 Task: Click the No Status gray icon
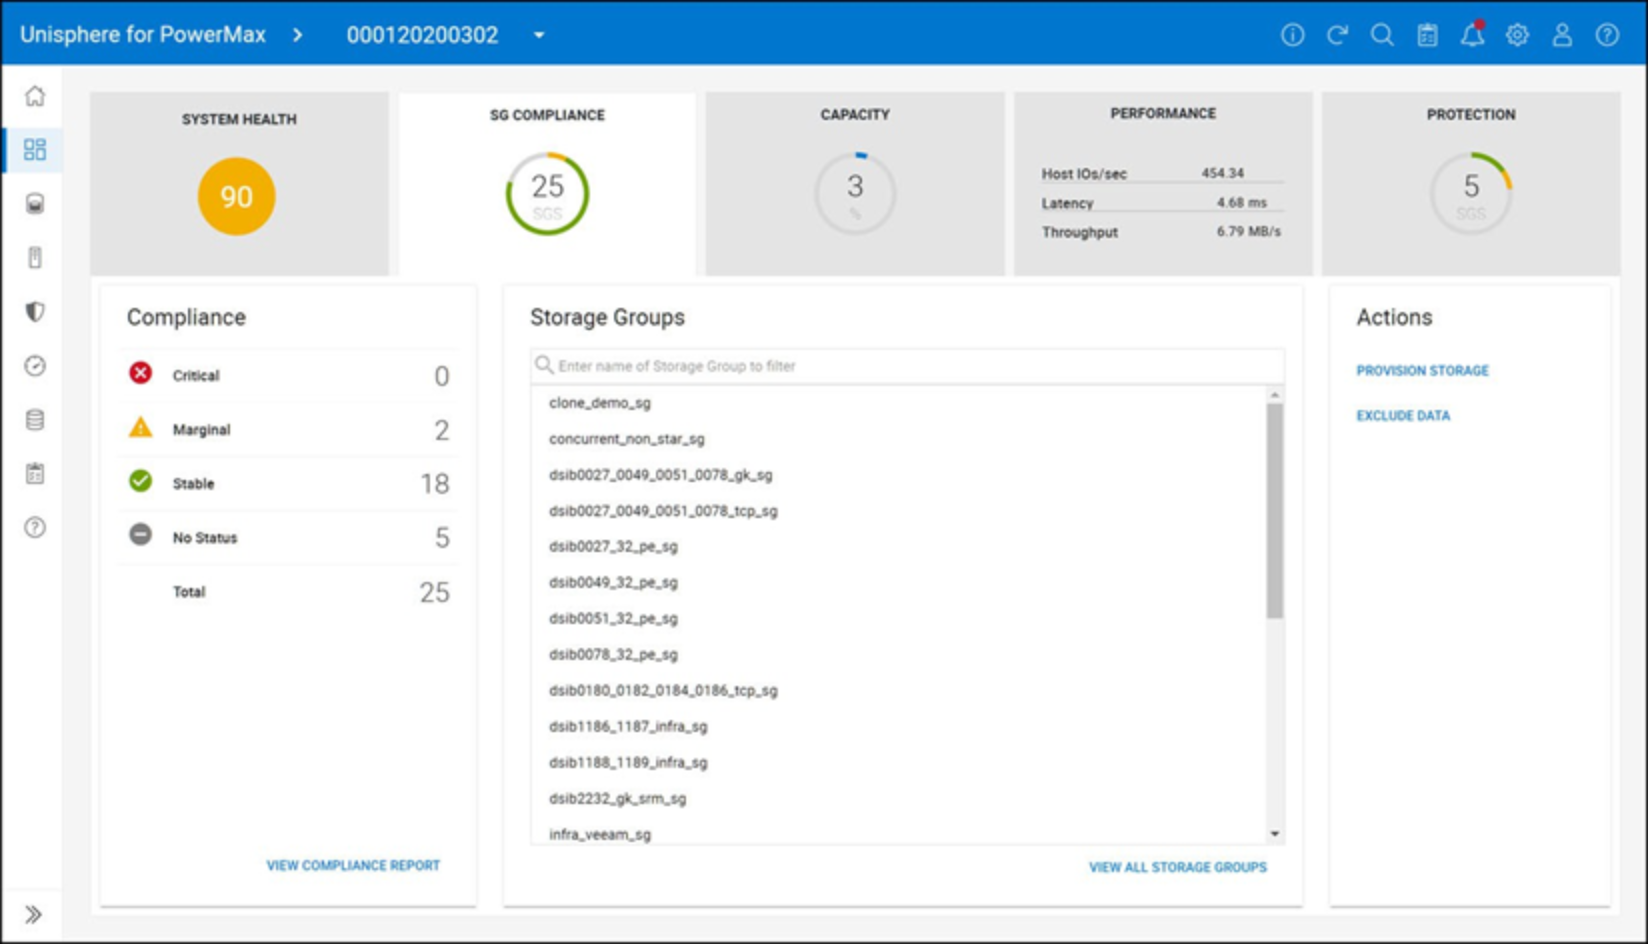tap(141, 535)
